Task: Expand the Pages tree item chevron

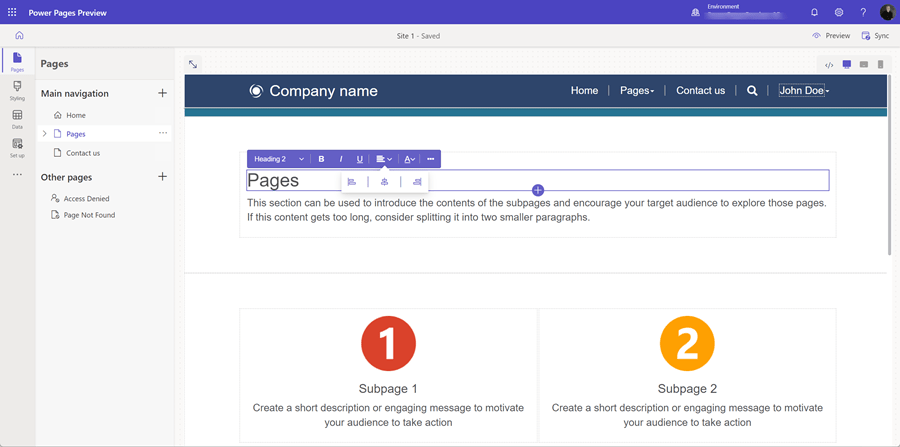Action: pyautogui.click(x=45, y=134)
